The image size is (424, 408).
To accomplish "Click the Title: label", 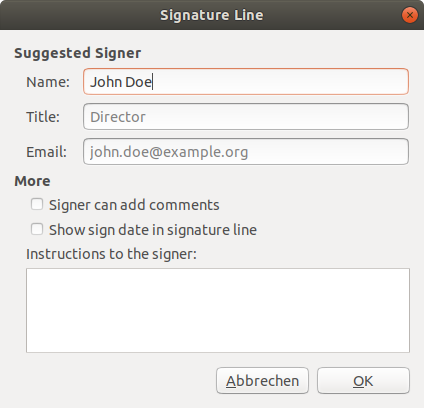I will coord(43,117).
